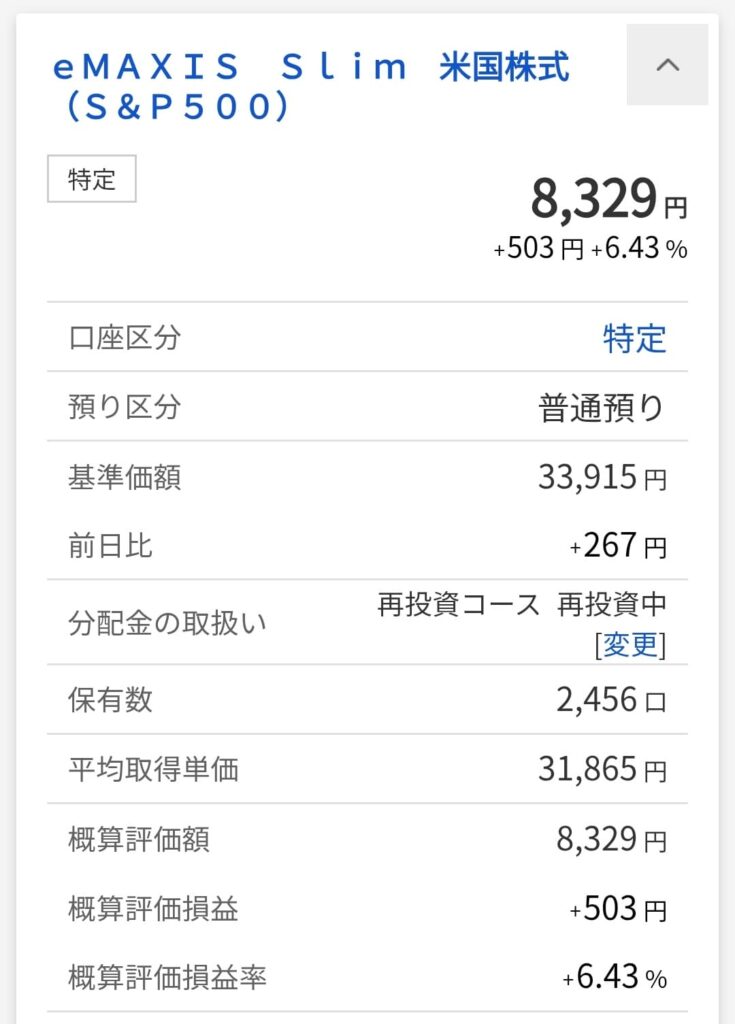Click the +6.43% figure below the large valuation

[639, 249]
